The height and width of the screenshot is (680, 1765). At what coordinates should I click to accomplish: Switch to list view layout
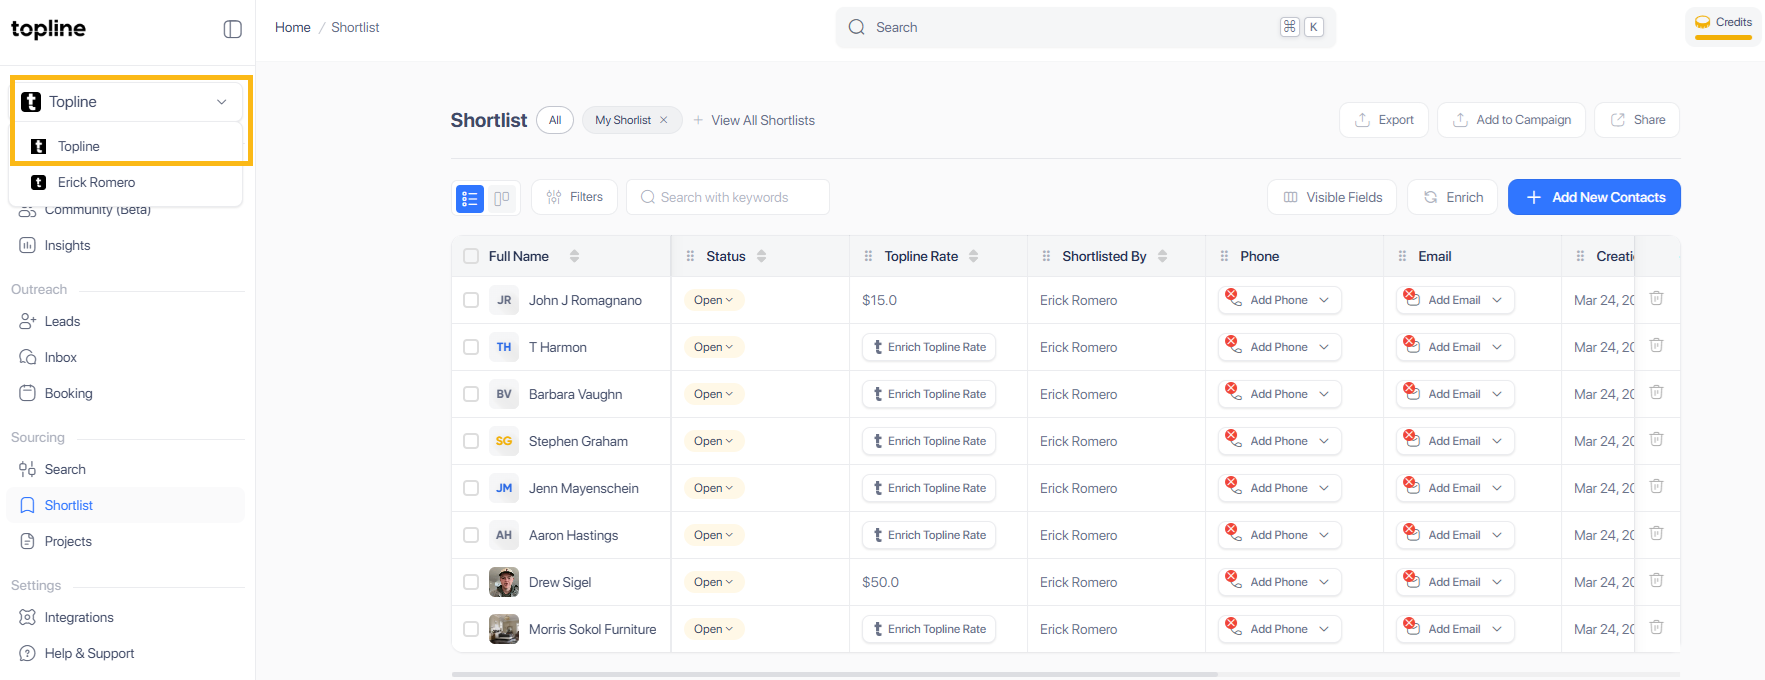pyautogui.click(x=470, y=198)
